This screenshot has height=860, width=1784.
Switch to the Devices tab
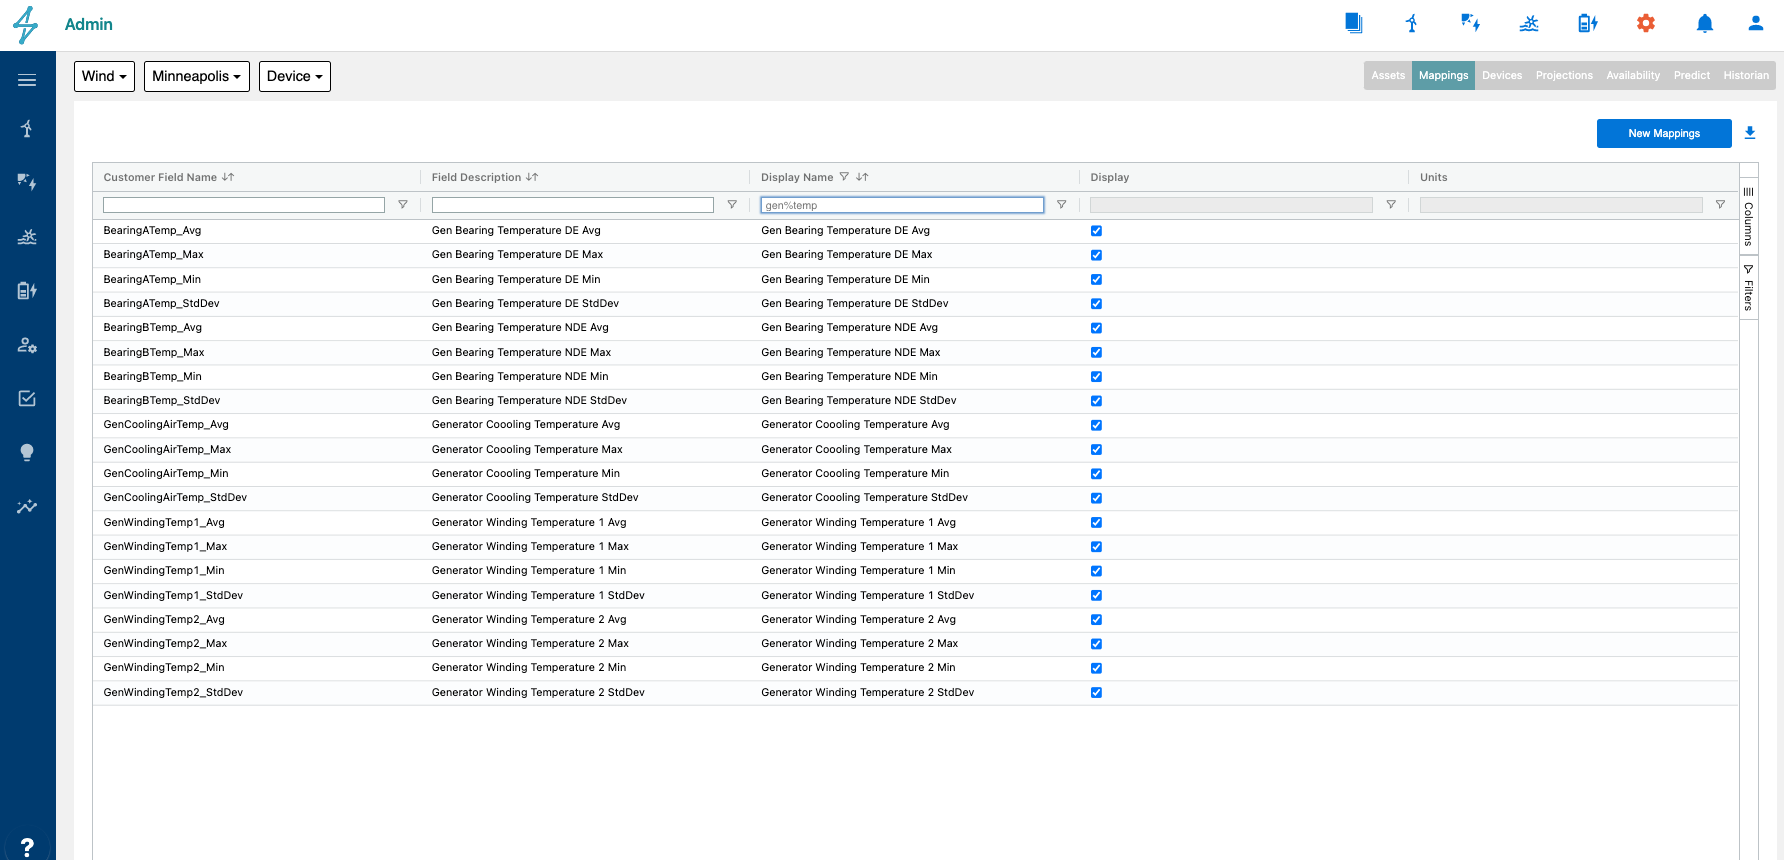[1502, 76]
